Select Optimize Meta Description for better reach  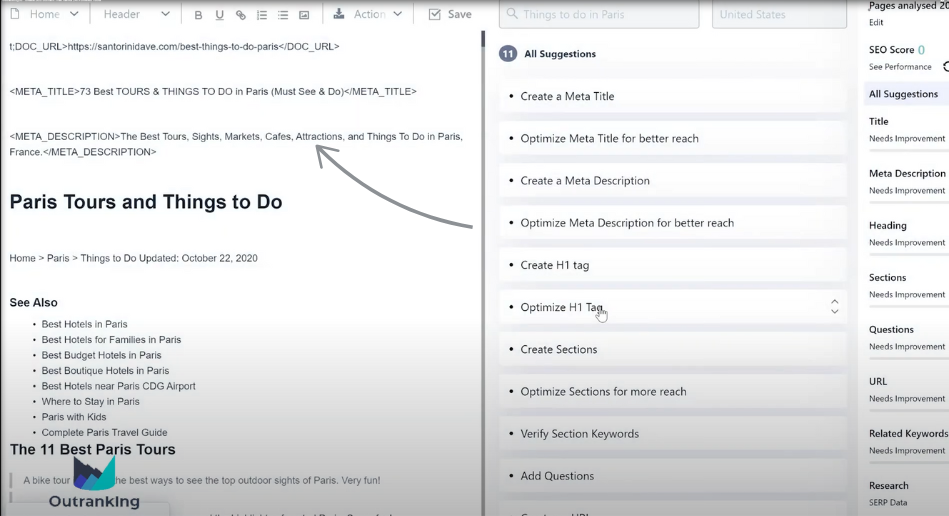672,223
